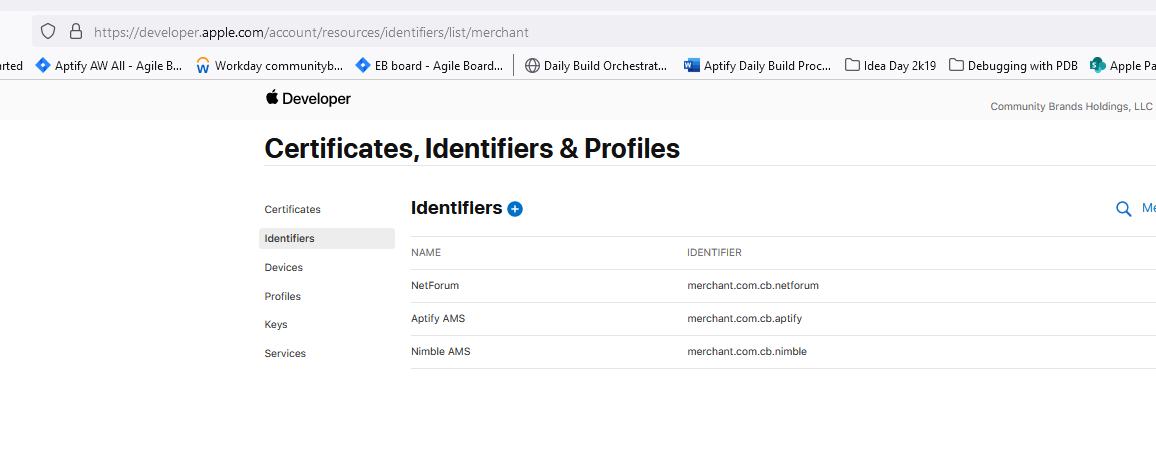
Task: Click the IDENTIFIER column header
Action: pyautogui.click(x=714, y=252)
